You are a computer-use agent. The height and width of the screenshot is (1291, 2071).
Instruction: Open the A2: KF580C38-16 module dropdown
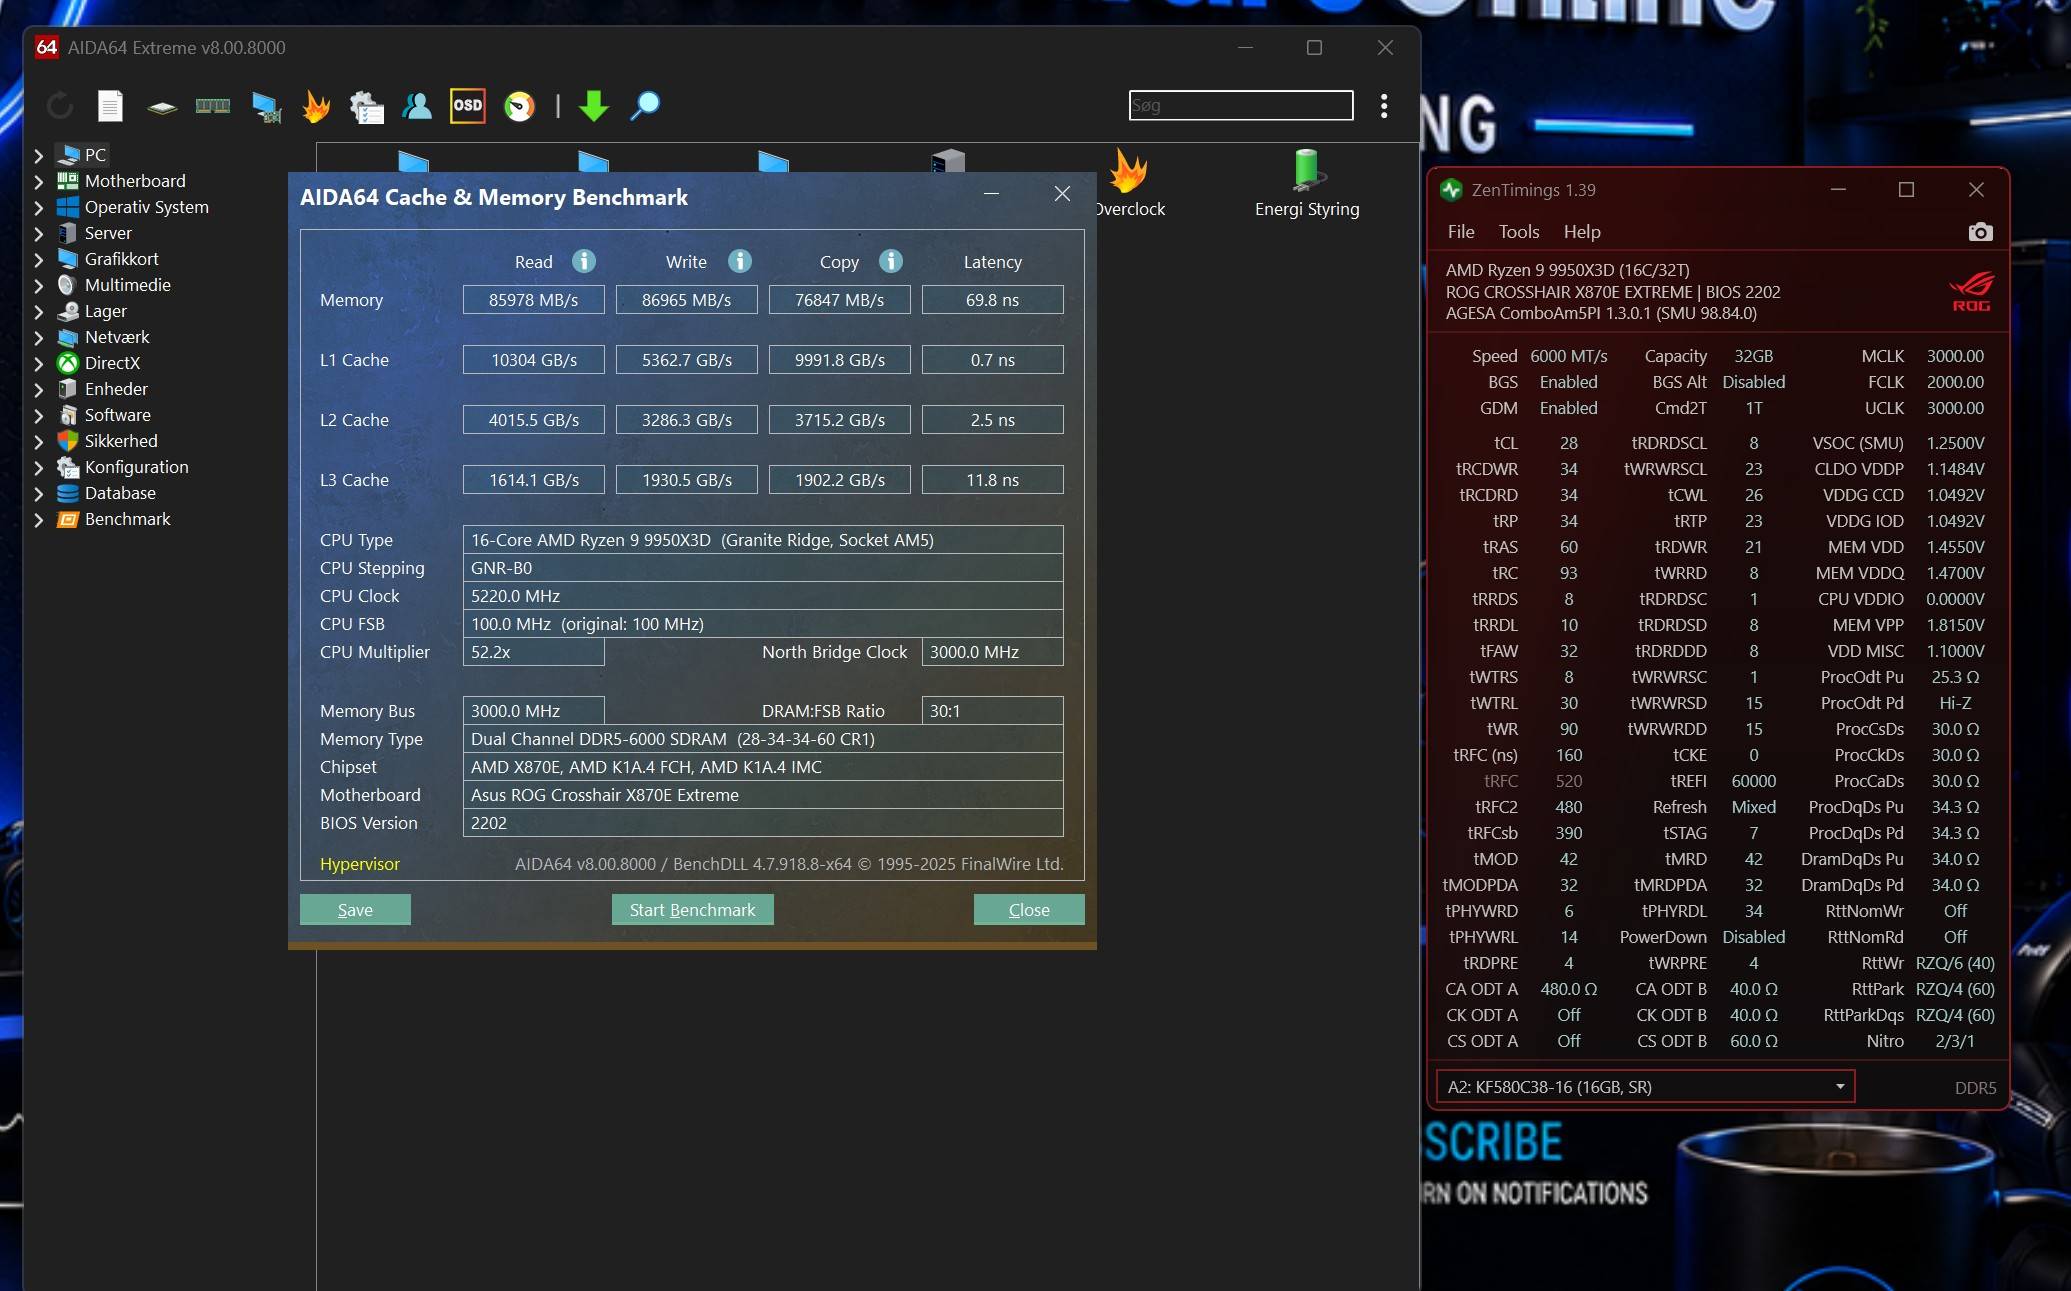(1645, 1087)
